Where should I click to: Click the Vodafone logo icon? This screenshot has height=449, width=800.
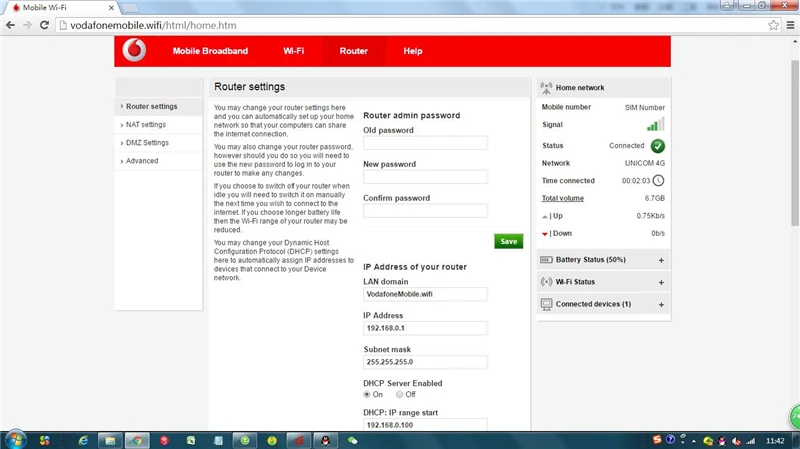(134, 51)
